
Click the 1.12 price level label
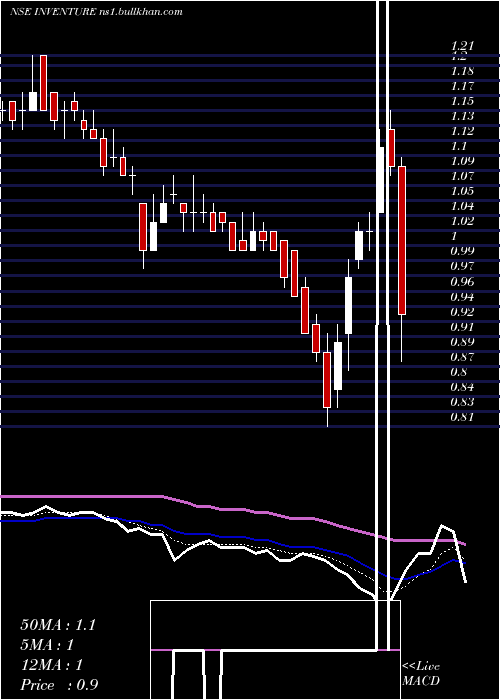(x=462, y=131)
